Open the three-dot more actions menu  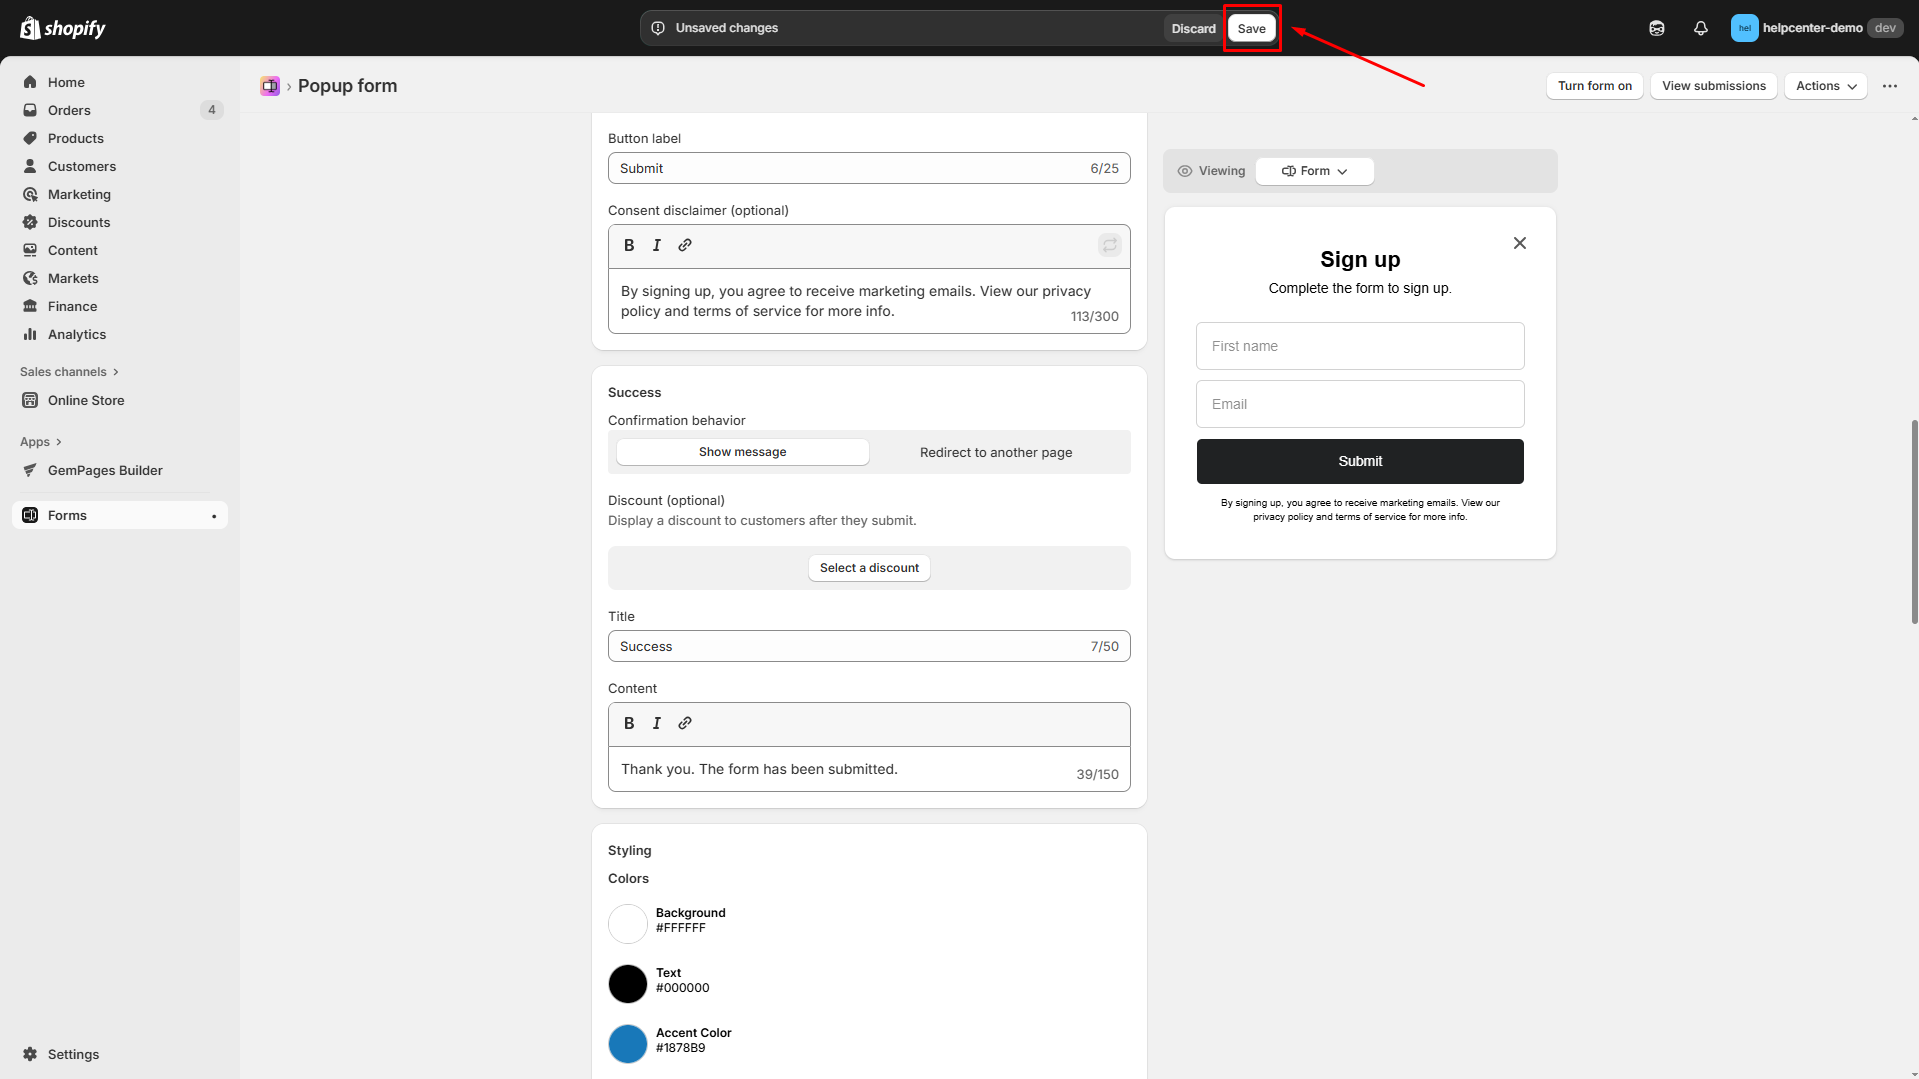point(1889,86)
